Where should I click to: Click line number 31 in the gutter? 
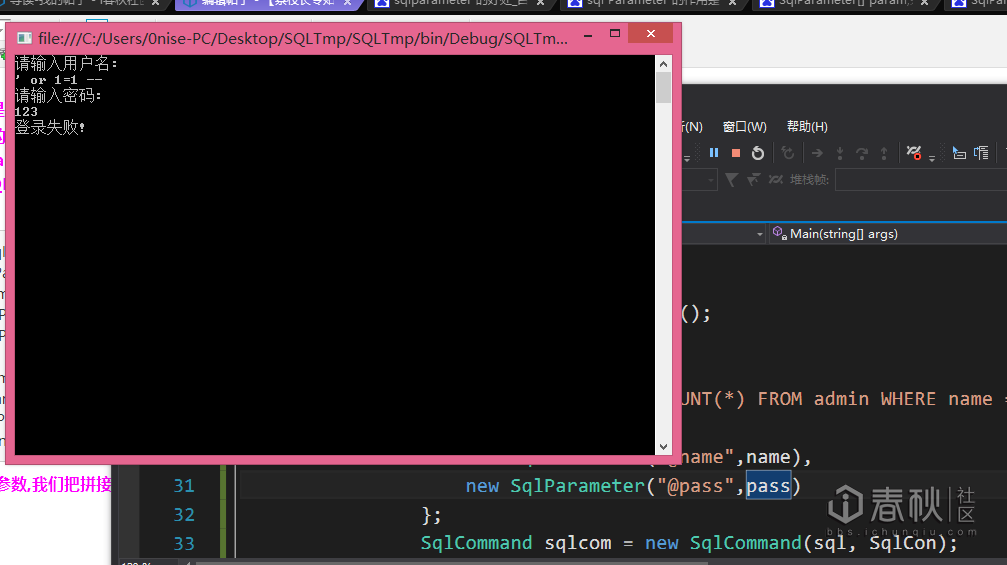tap(184, 486)
